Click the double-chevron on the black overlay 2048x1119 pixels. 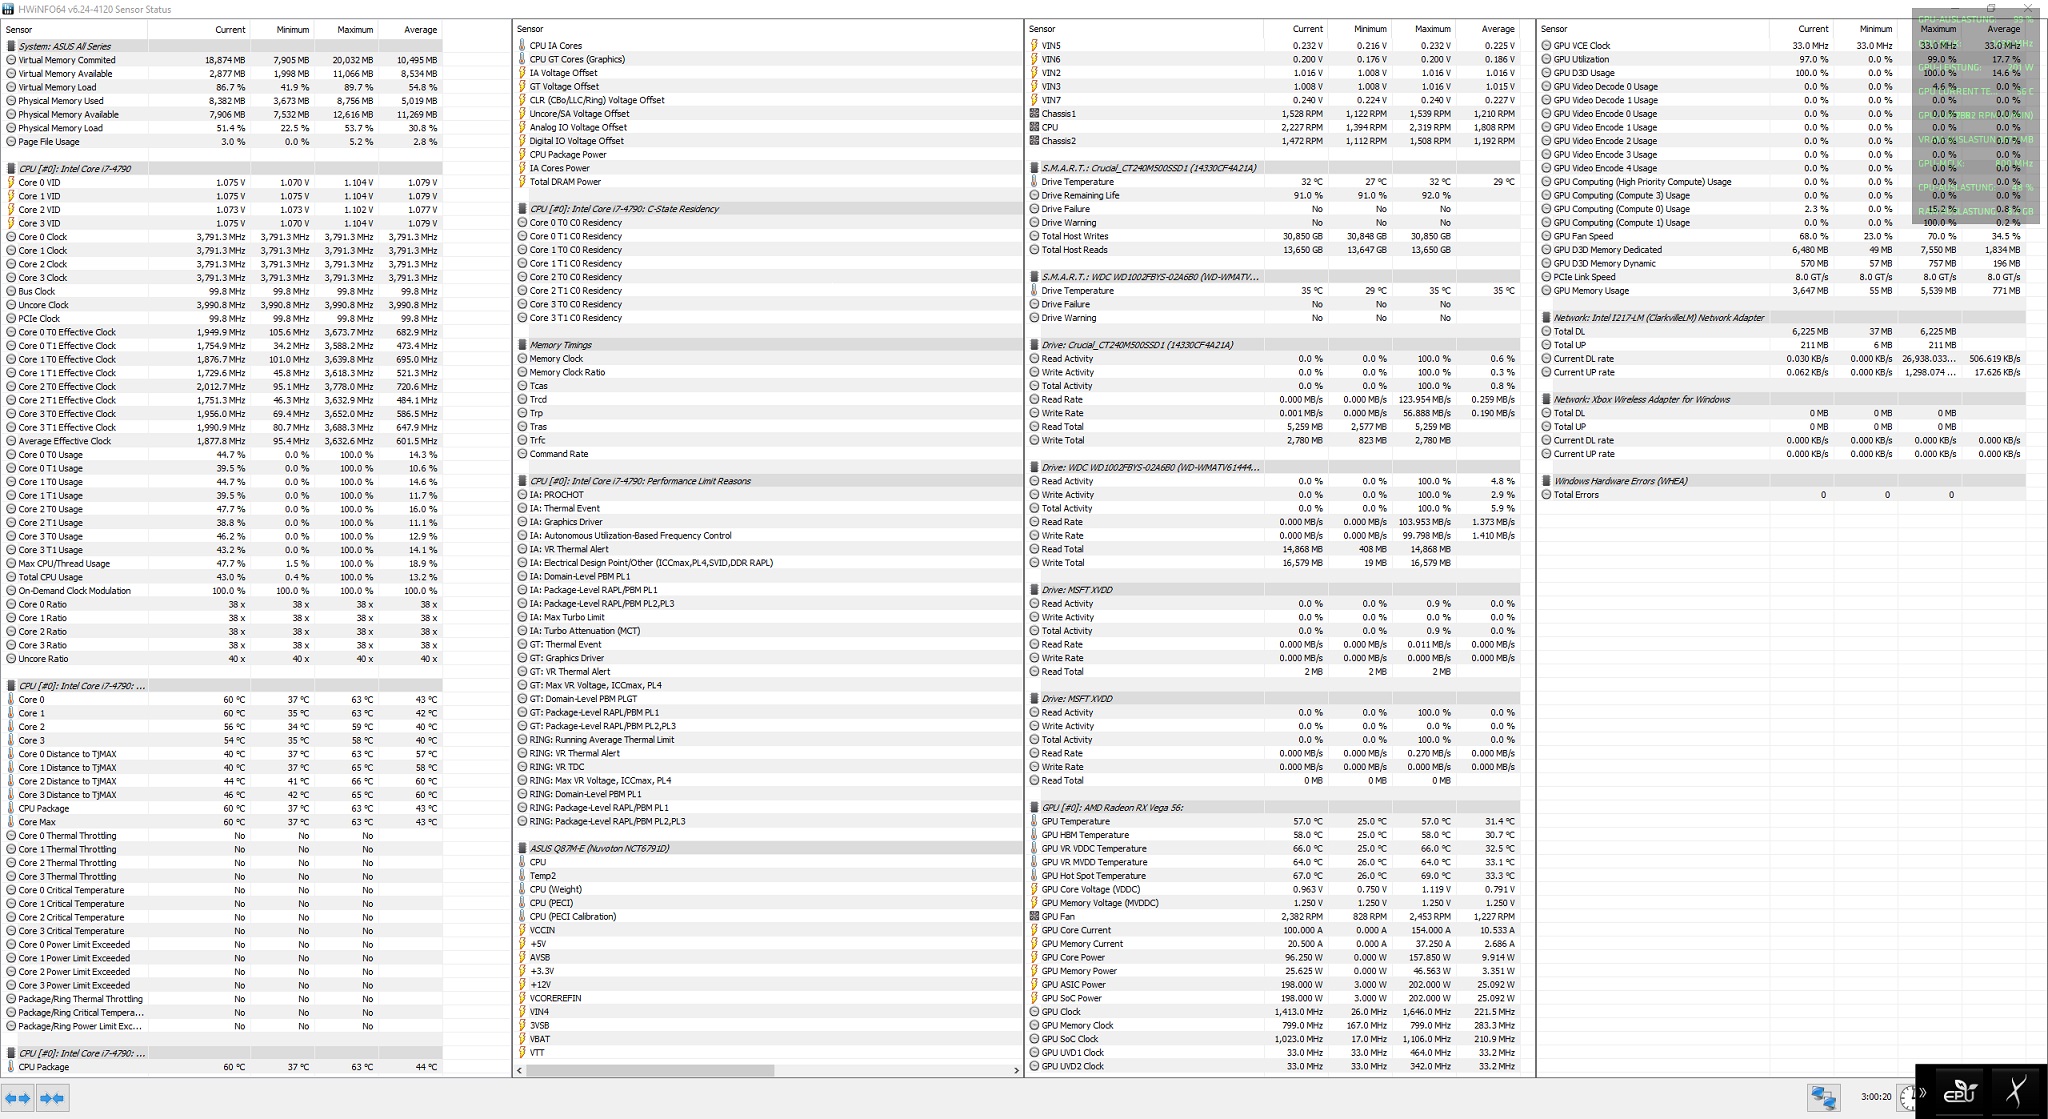tap(1923, 1092)
